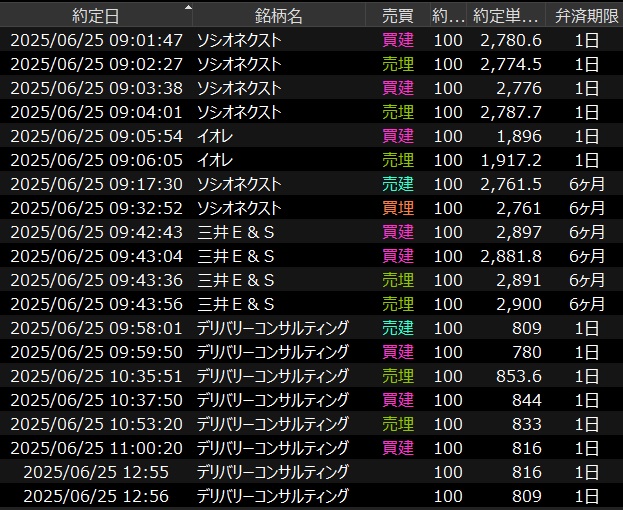Image resolution: width=623 pixels, height=510 pixels.
Task: Select timestamp 2025/06/25 09:32:52
Action: point(97,208)
